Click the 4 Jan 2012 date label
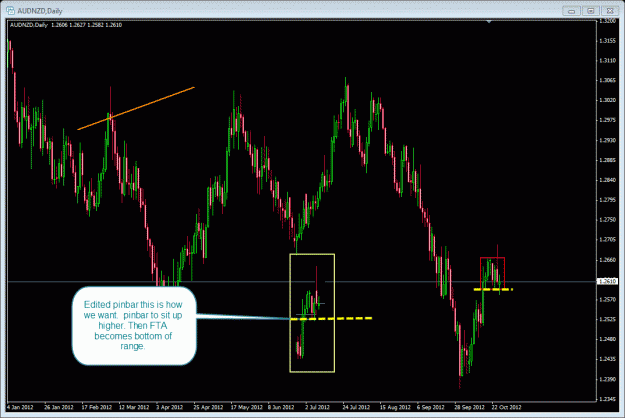Viewport: 625px width, 418px height. tap(20, 407)
